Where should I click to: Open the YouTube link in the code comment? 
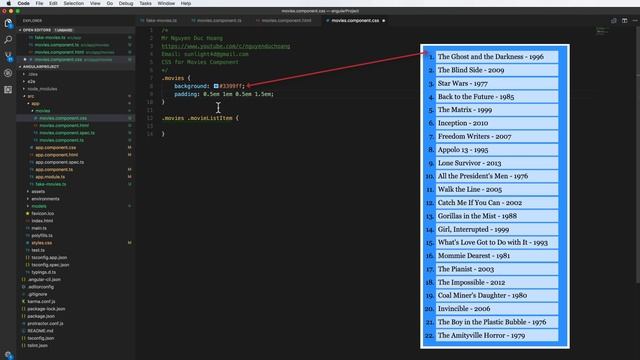226,46
